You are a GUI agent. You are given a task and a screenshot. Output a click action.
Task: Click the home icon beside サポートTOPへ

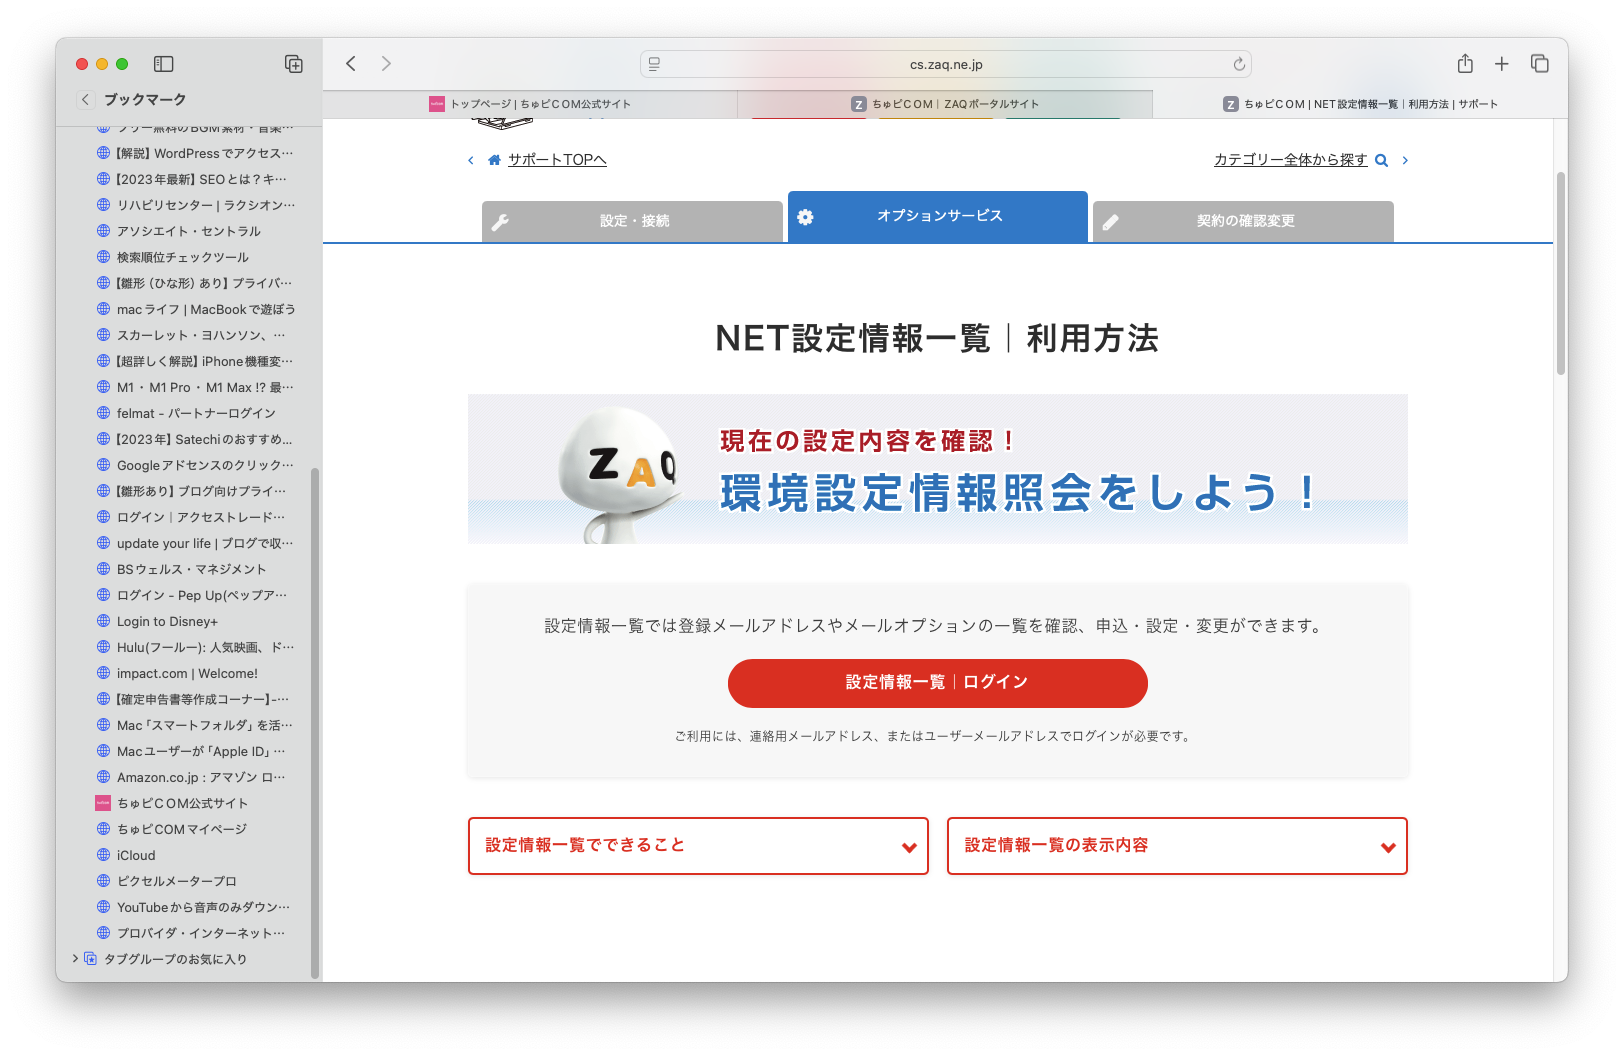pos(494,160)
